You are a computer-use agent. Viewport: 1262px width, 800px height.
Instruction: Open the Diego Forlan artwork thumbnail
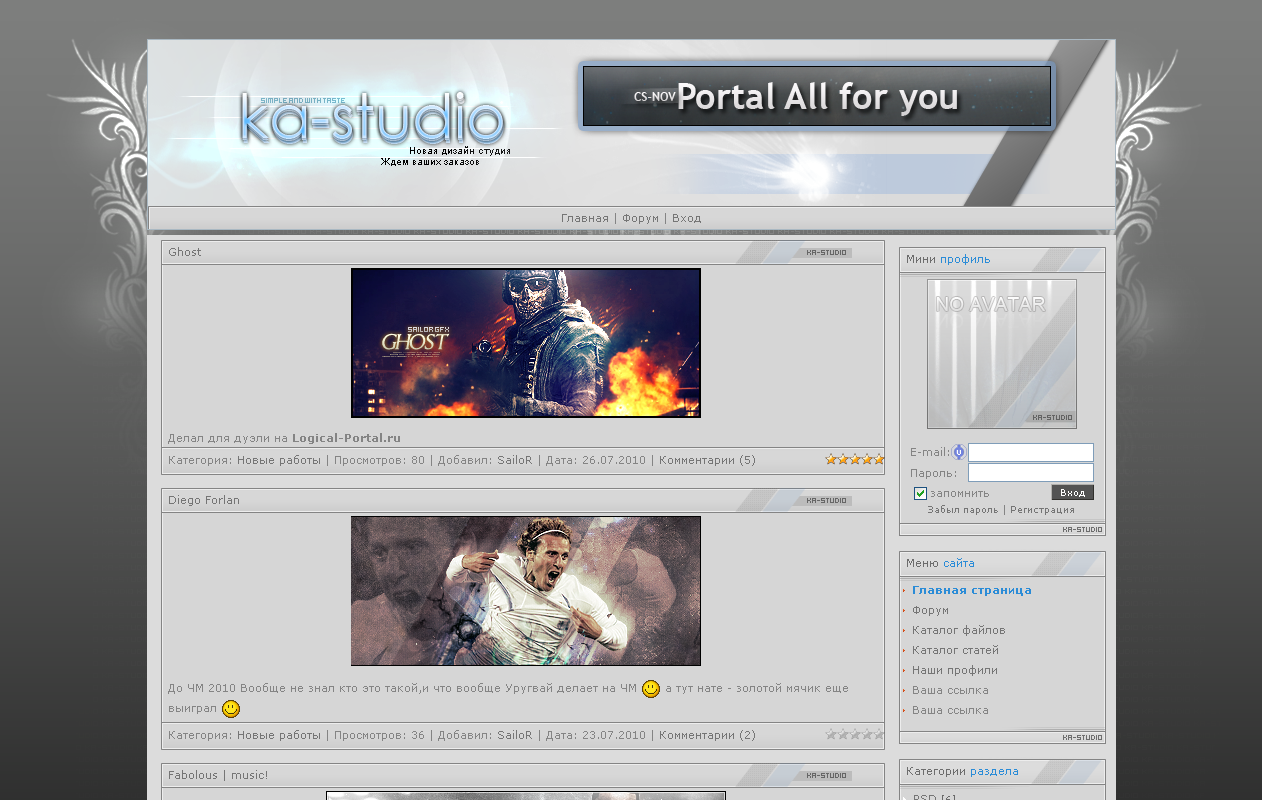525,591
